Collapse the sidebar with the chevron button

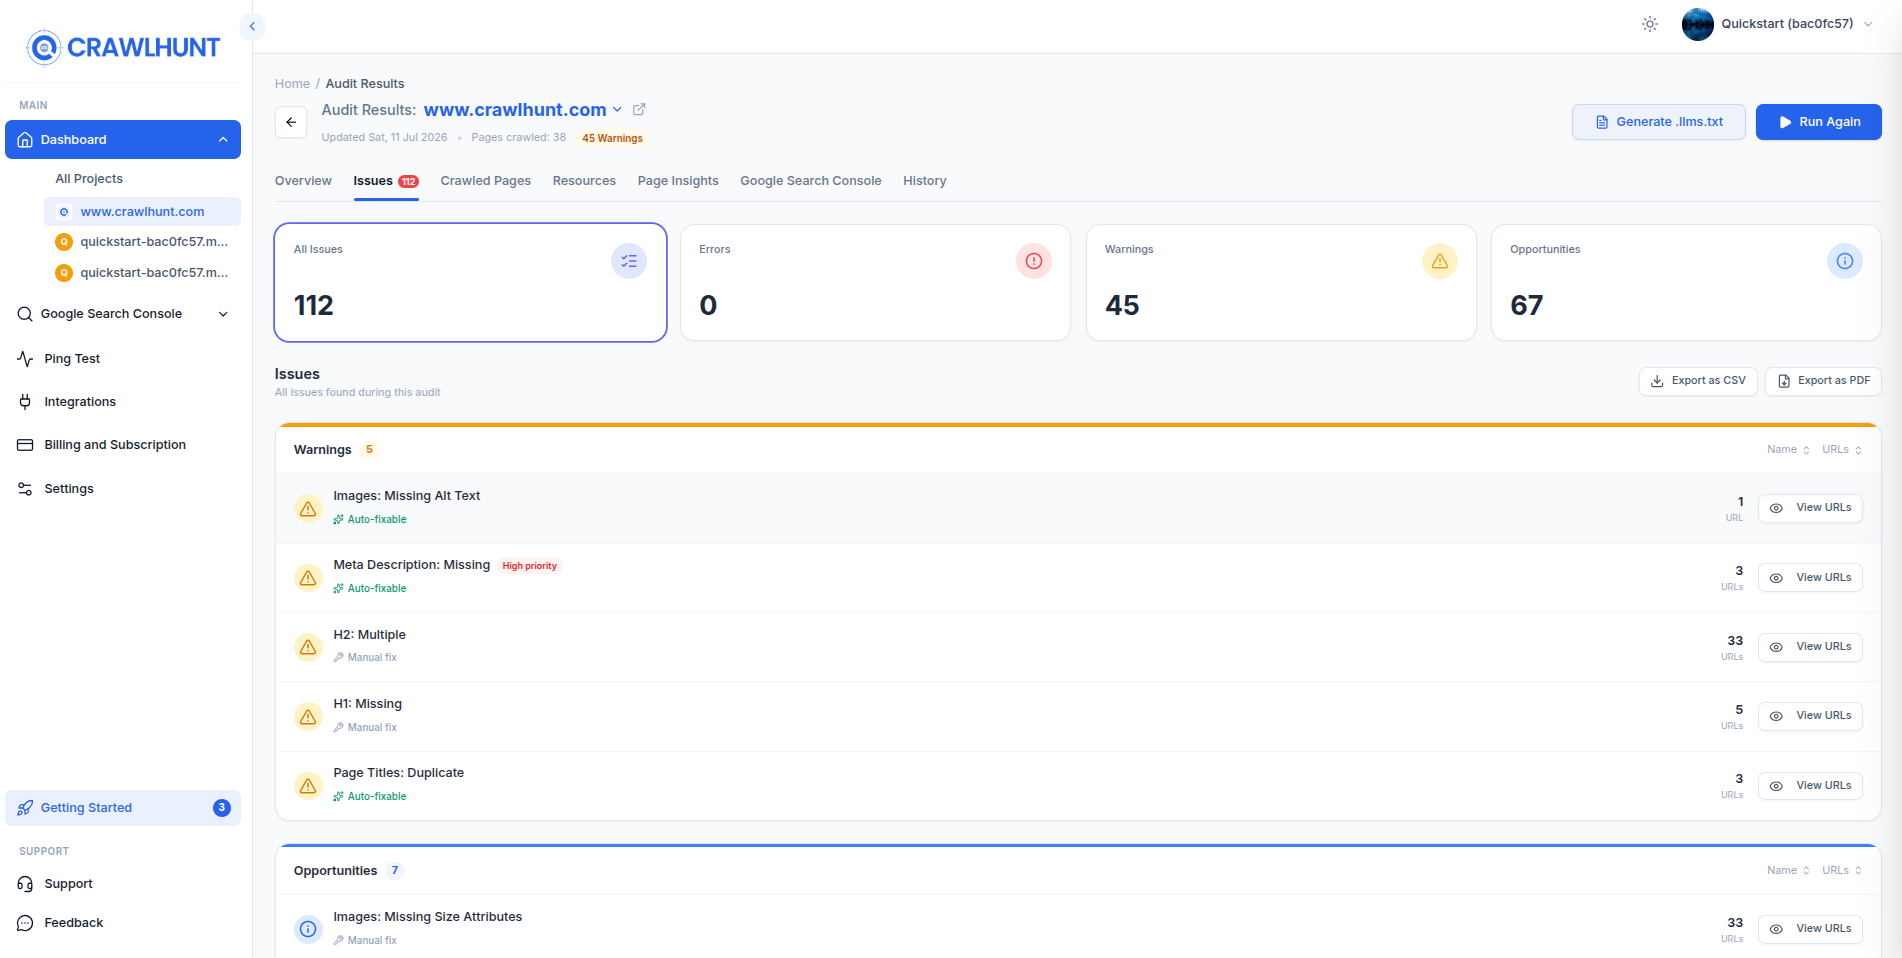(x=252, y=27)
